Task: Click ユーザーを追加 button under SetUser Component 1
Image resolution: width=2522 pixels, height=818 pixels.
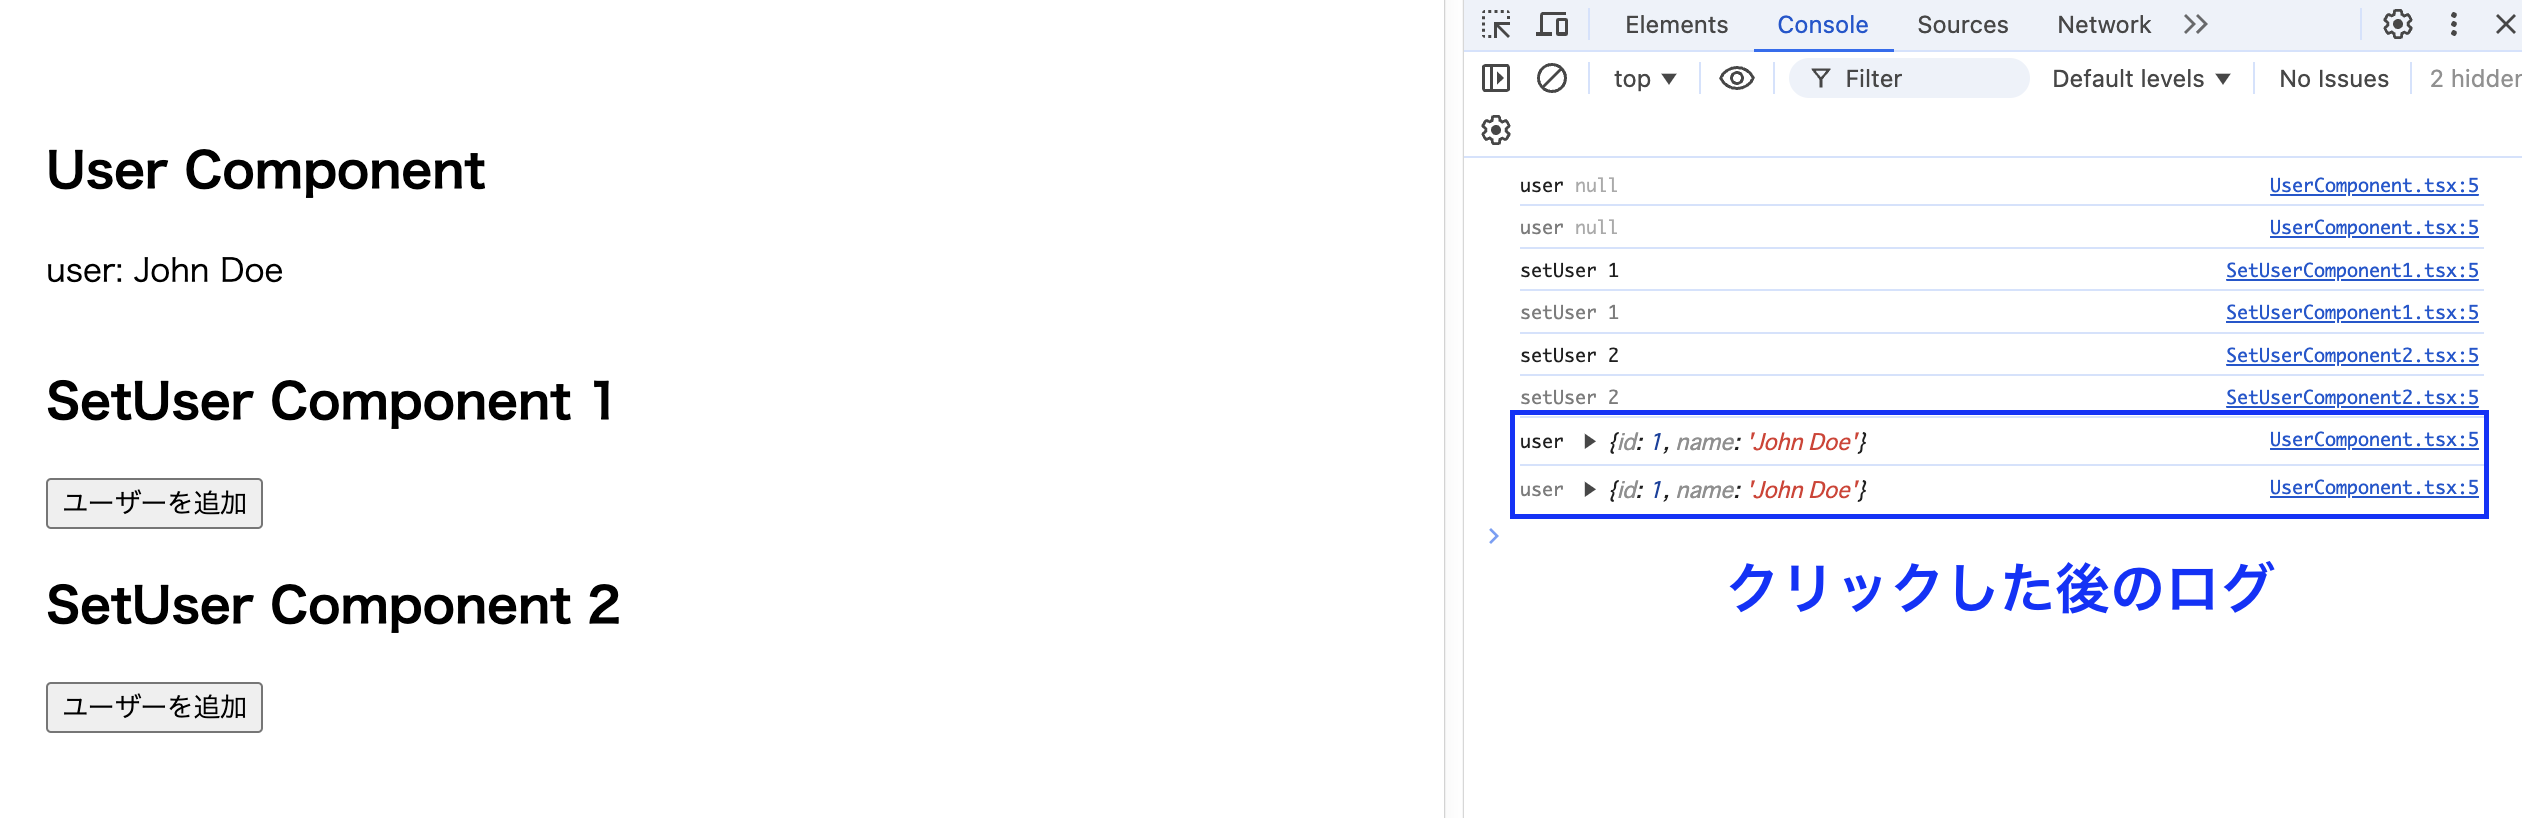Action: tap(154, 503)
